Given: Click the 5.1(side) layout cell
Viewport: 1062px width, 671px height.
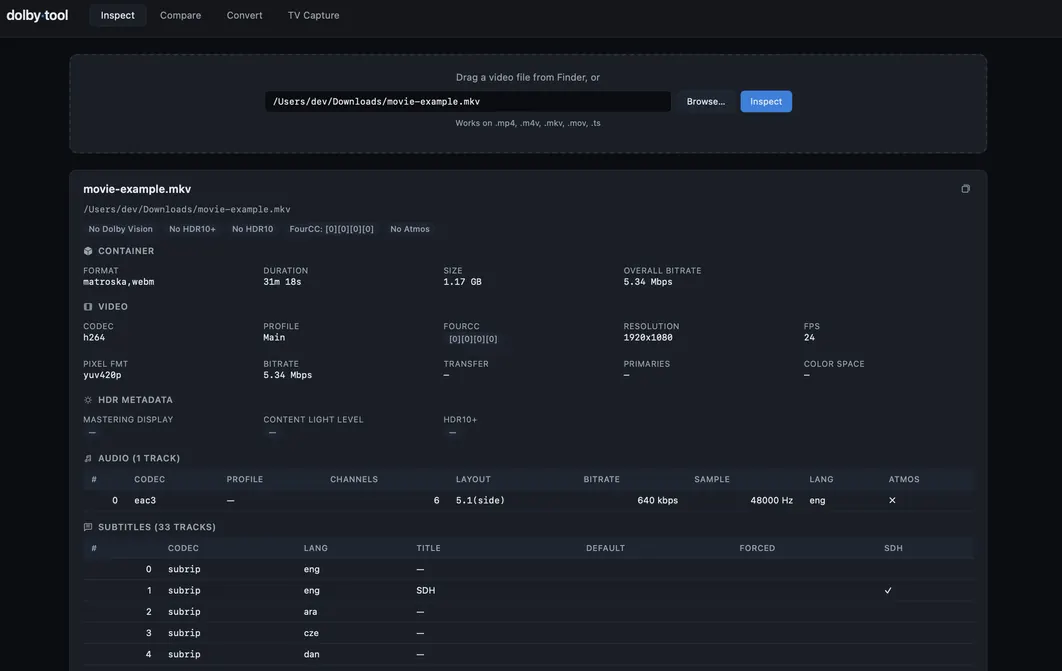Looking at the screenshot, I should [x=480, y=500].
